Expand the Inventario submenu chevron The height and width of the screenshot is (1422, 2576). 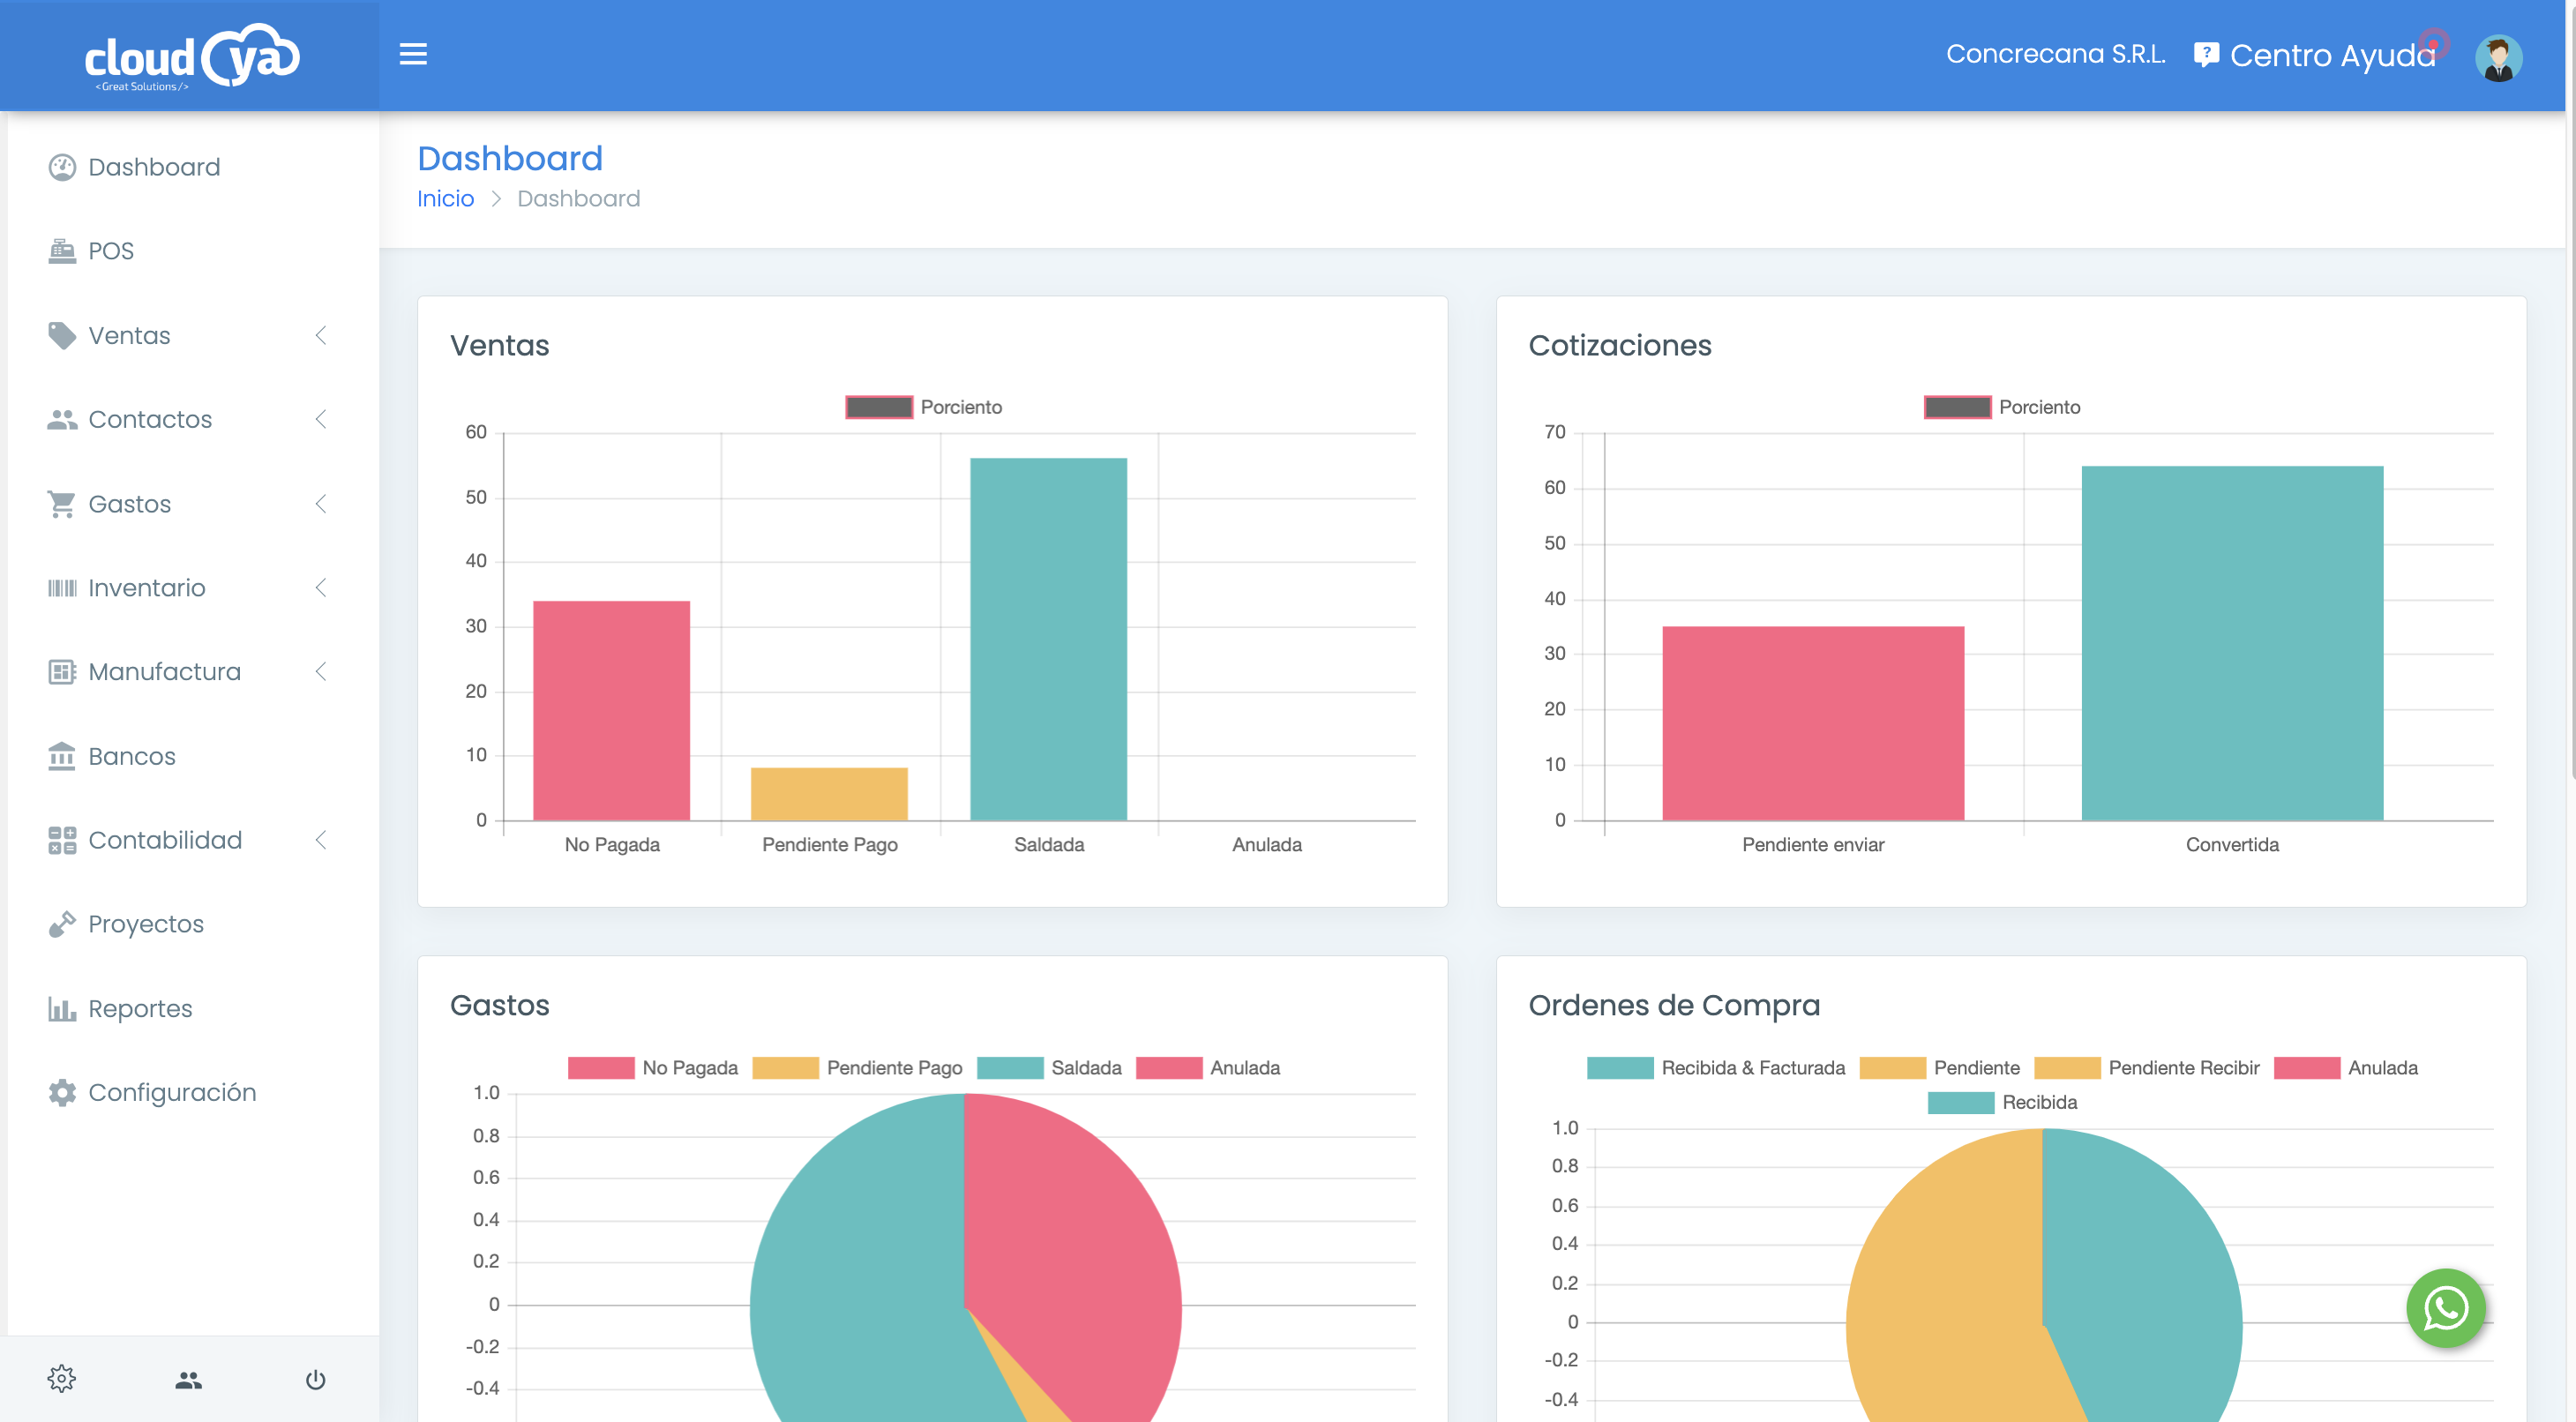point(321,588)
